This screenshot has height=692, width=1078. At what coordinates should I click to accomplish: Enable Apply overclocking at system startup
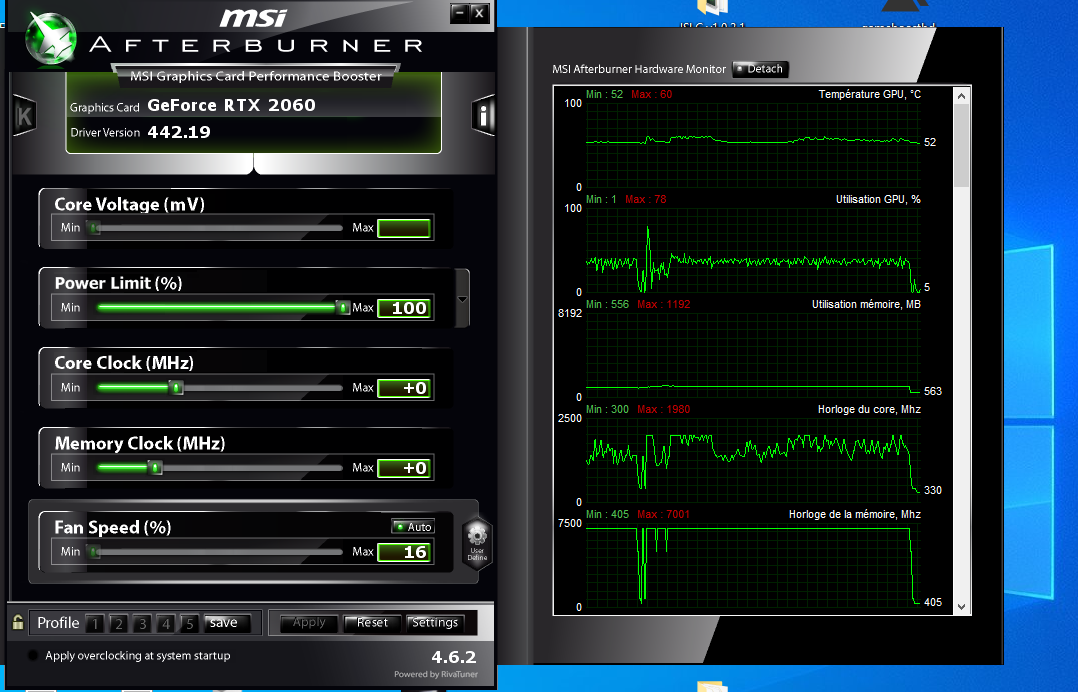tap(32, 655)
